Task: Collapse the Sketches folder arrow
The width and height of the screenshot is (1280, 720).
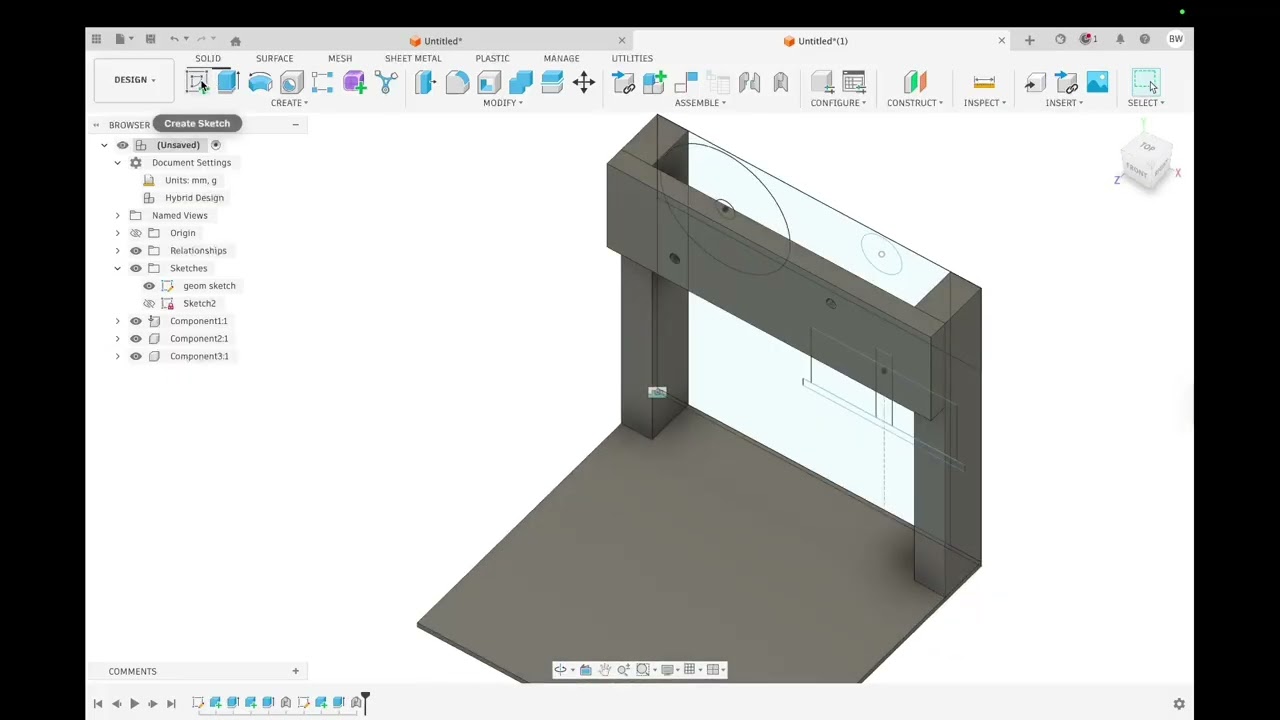Action: point(117,268)
